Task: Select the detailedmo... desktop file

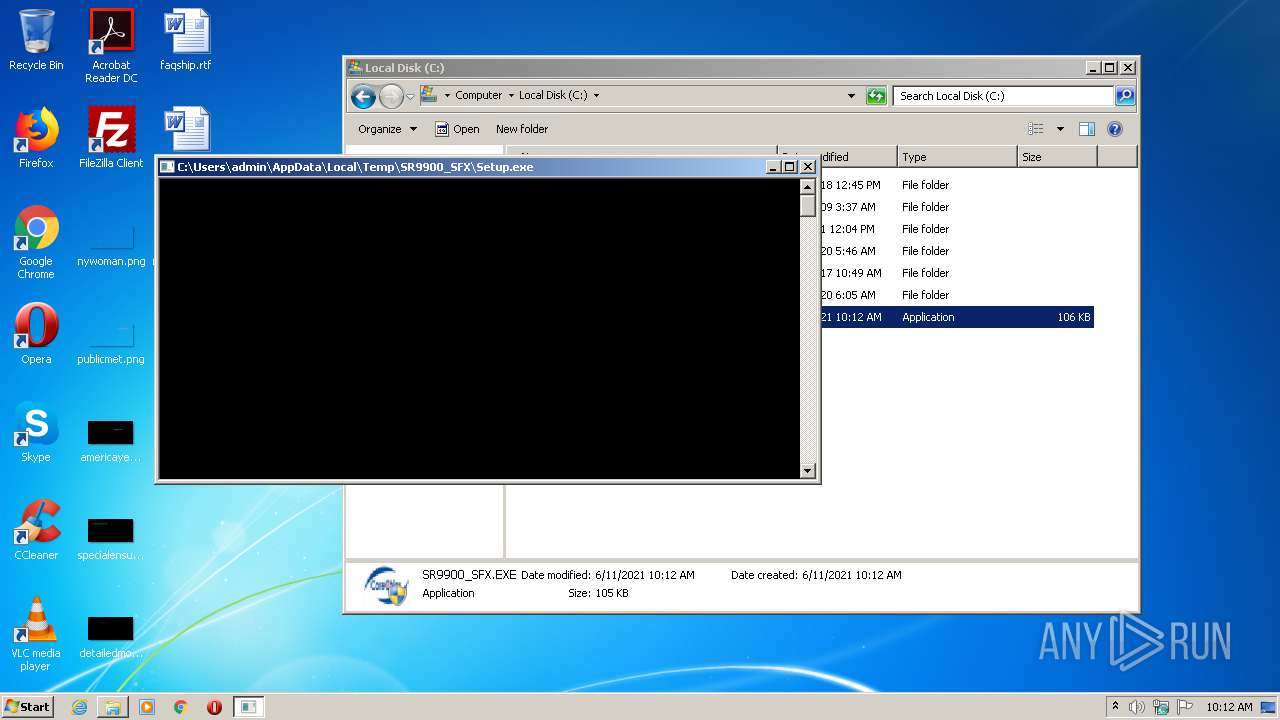Action: (111, 636)
